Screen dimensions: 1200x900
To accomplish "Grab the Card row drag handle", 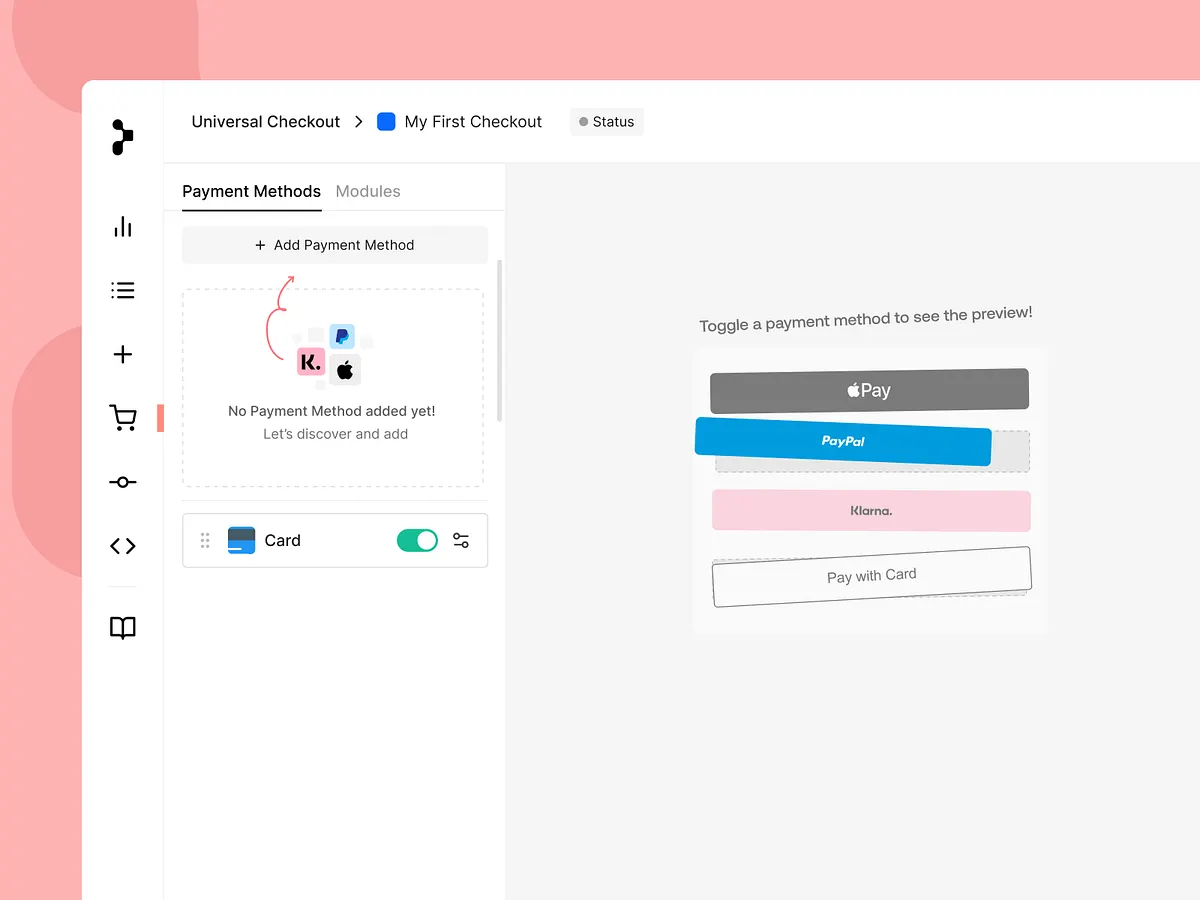I will pos(205,540).
